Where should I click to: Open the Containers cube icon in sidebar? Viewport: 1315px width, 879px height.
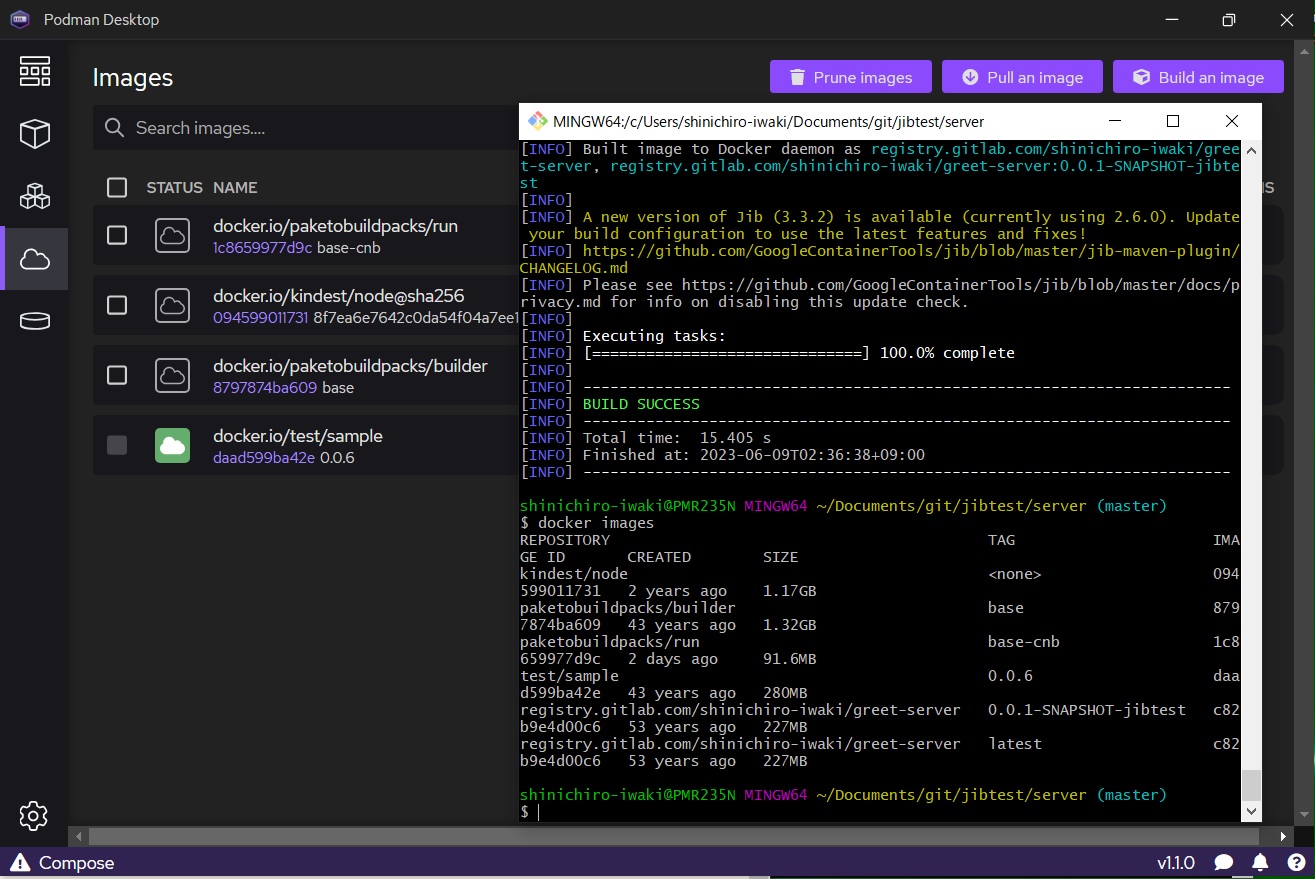(35, 133)
